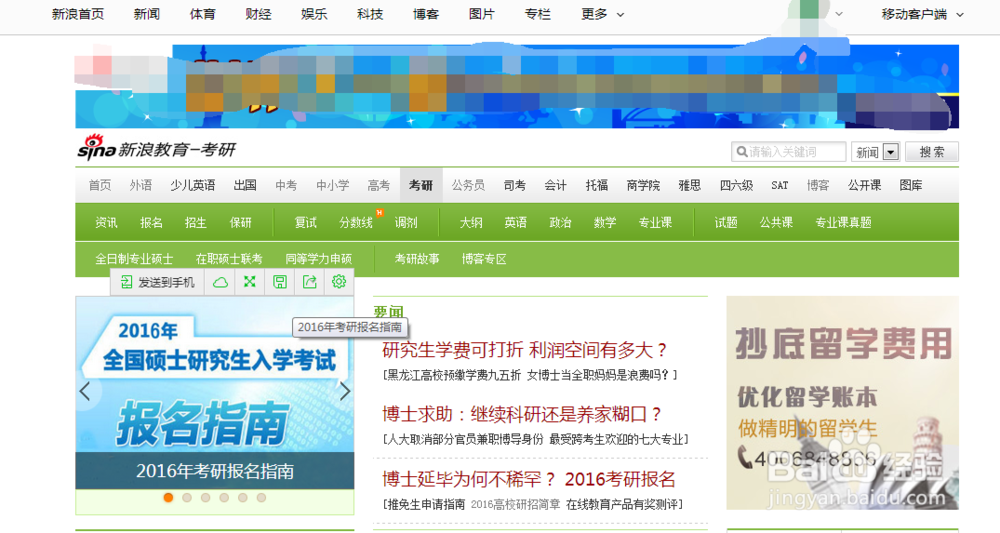Click the 抄底留学费用 advertisement
The image size is (1000, 533).
(x=842, y=402)
